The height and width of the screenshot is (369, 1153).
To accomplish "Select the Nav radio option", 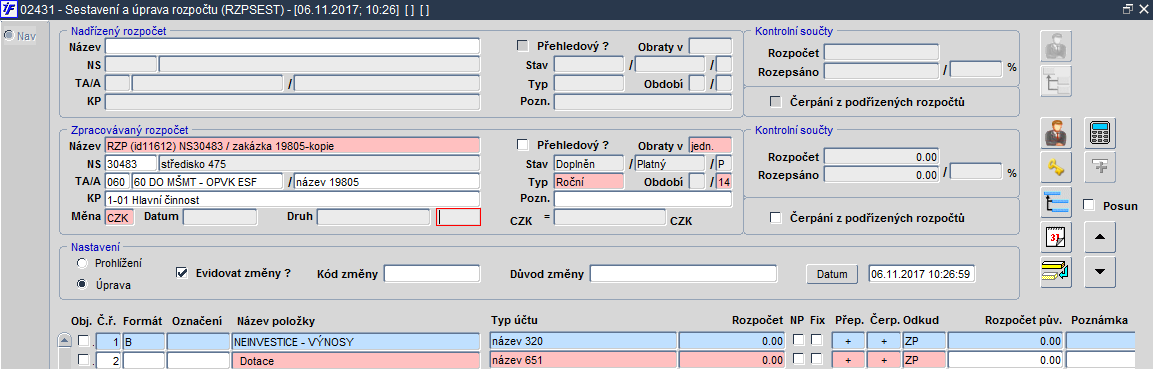I will pyautogui.click(x=10, y=35).
